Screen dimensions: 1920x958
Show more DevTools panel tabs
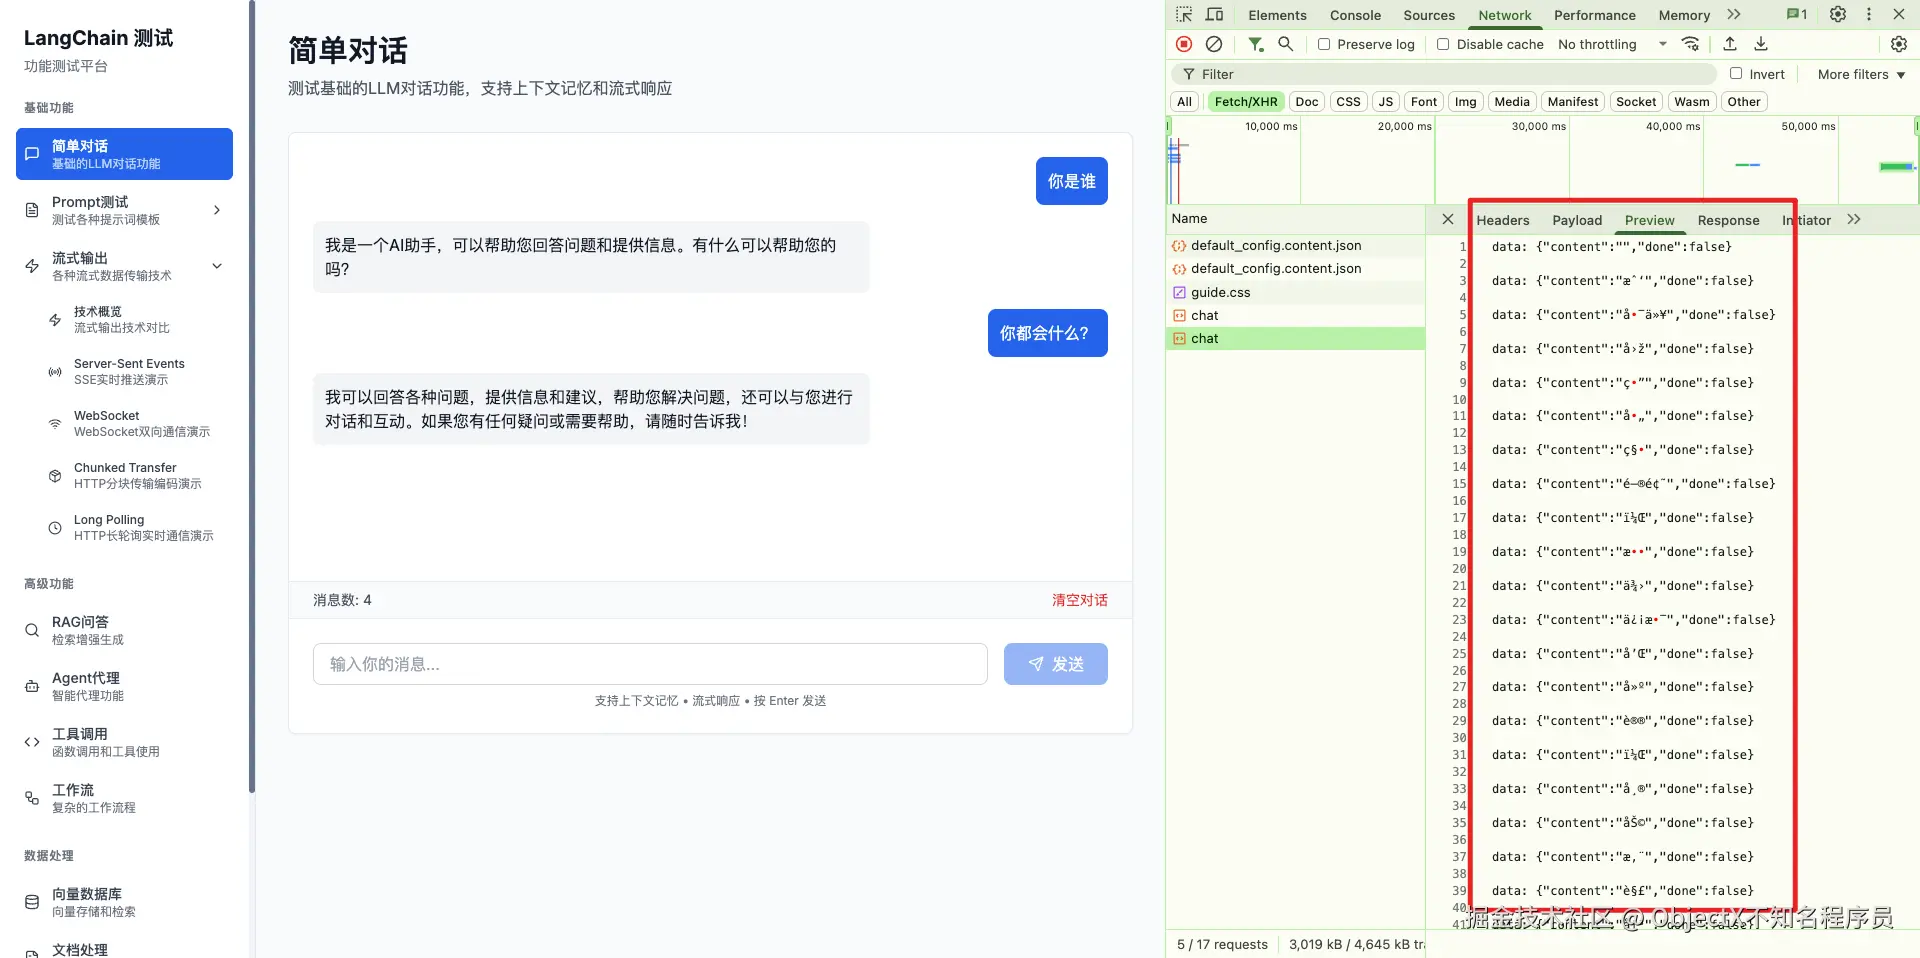click(1734, 14)
